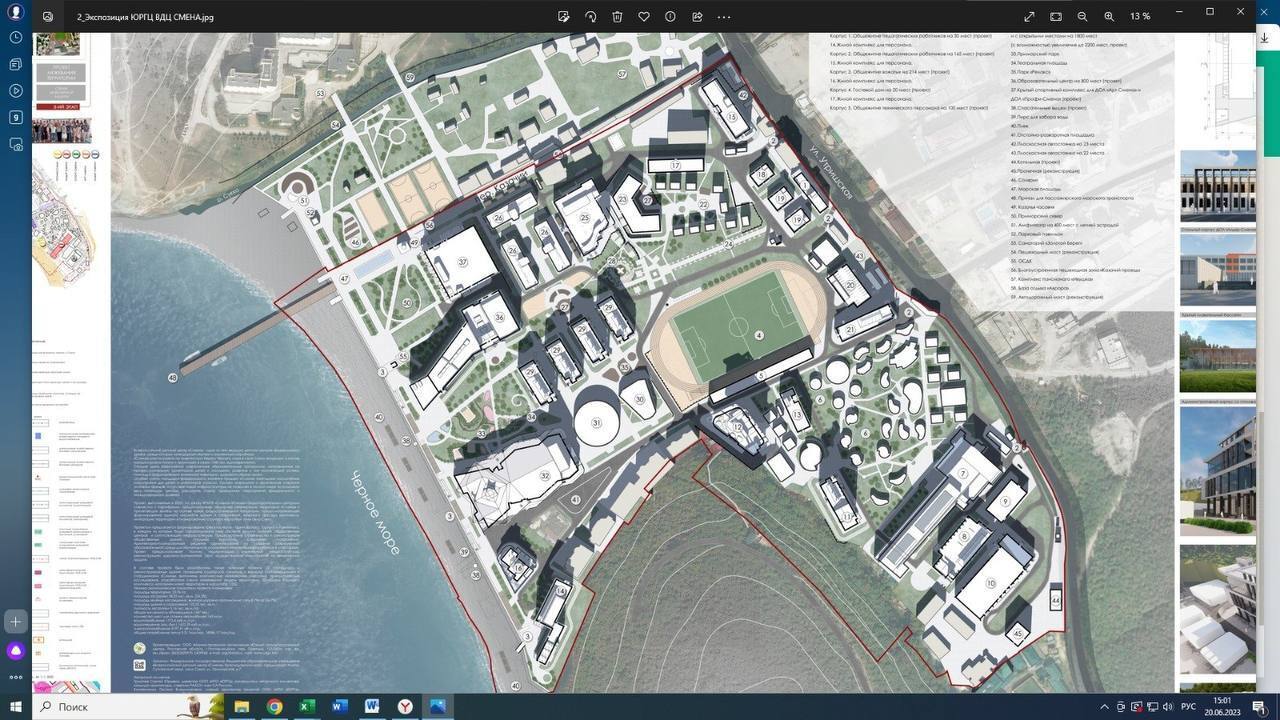The image size is (1280, 720).
Task: Open the photo collection view icon
Action: [x=48, y=17]
